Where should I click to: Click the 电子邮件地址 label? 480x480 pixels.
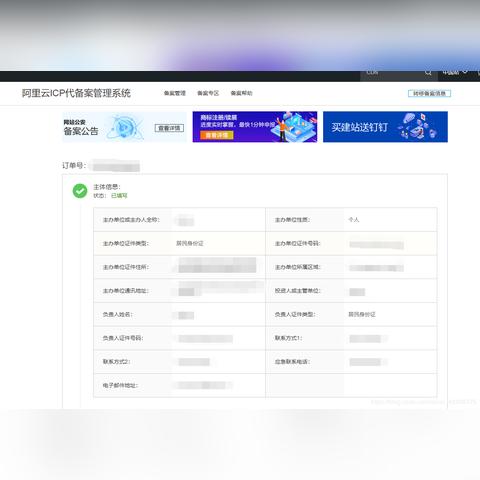120,385
